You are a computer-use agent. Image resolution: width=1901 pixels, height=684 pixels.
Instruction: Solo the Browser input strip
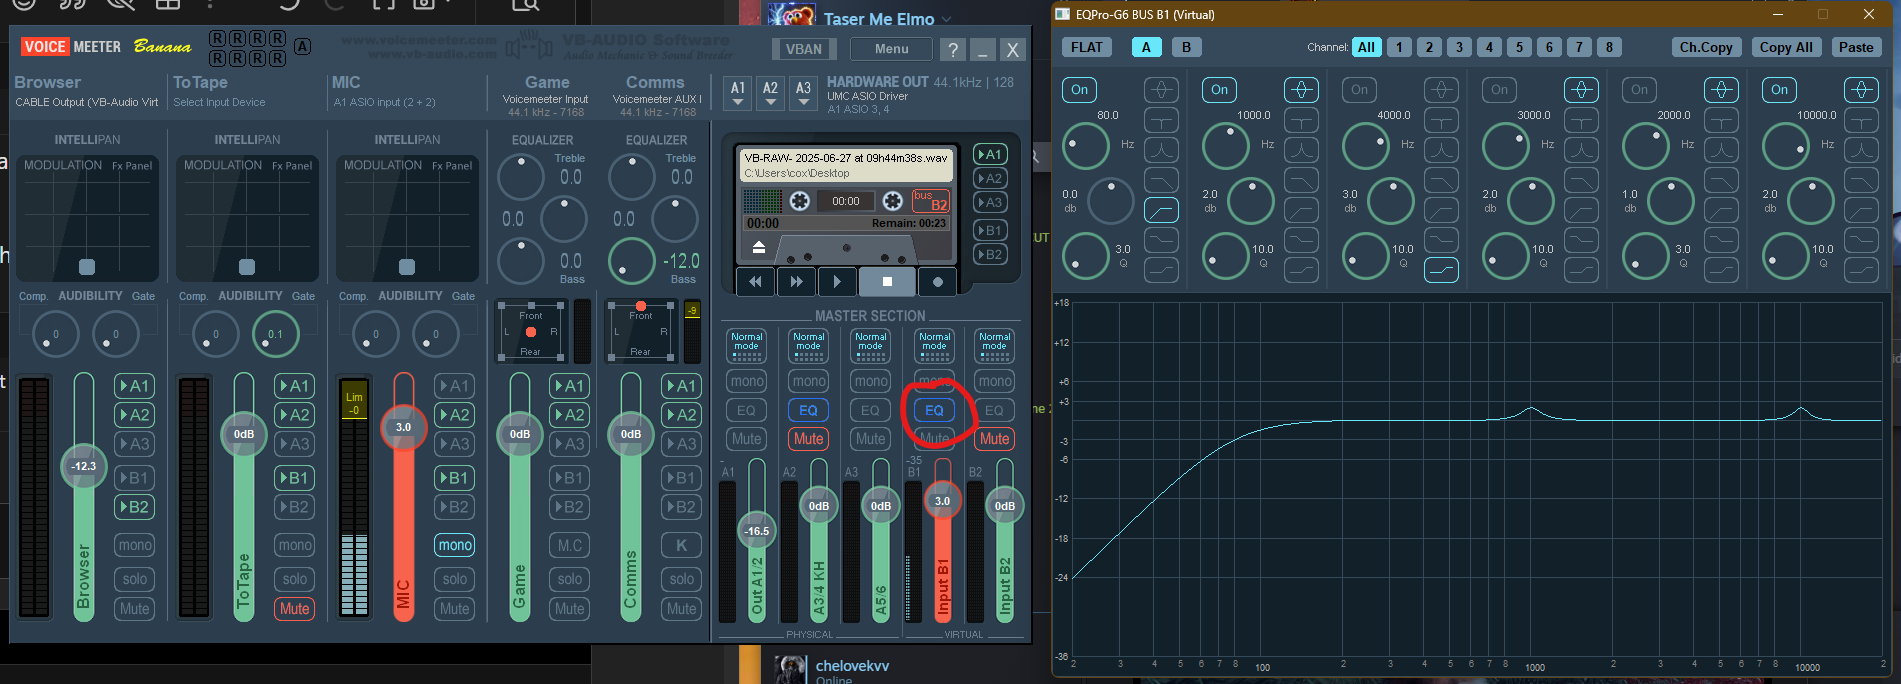click(135, 579)
